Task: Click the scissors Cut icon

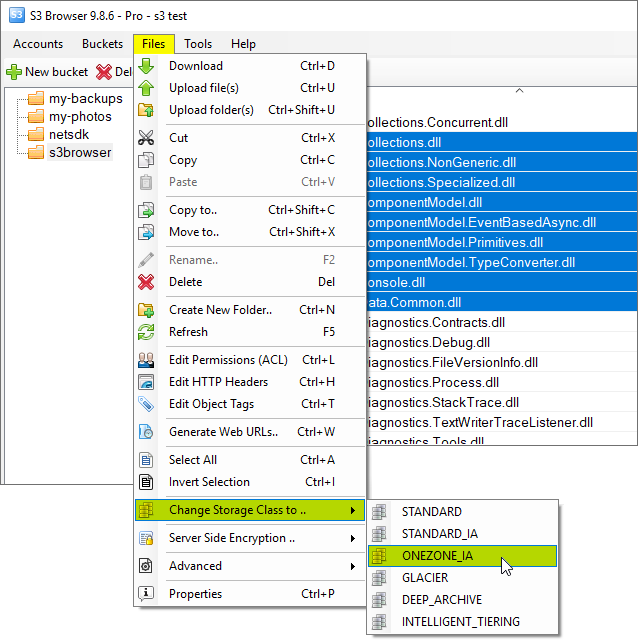Action: tap(146, 138)
